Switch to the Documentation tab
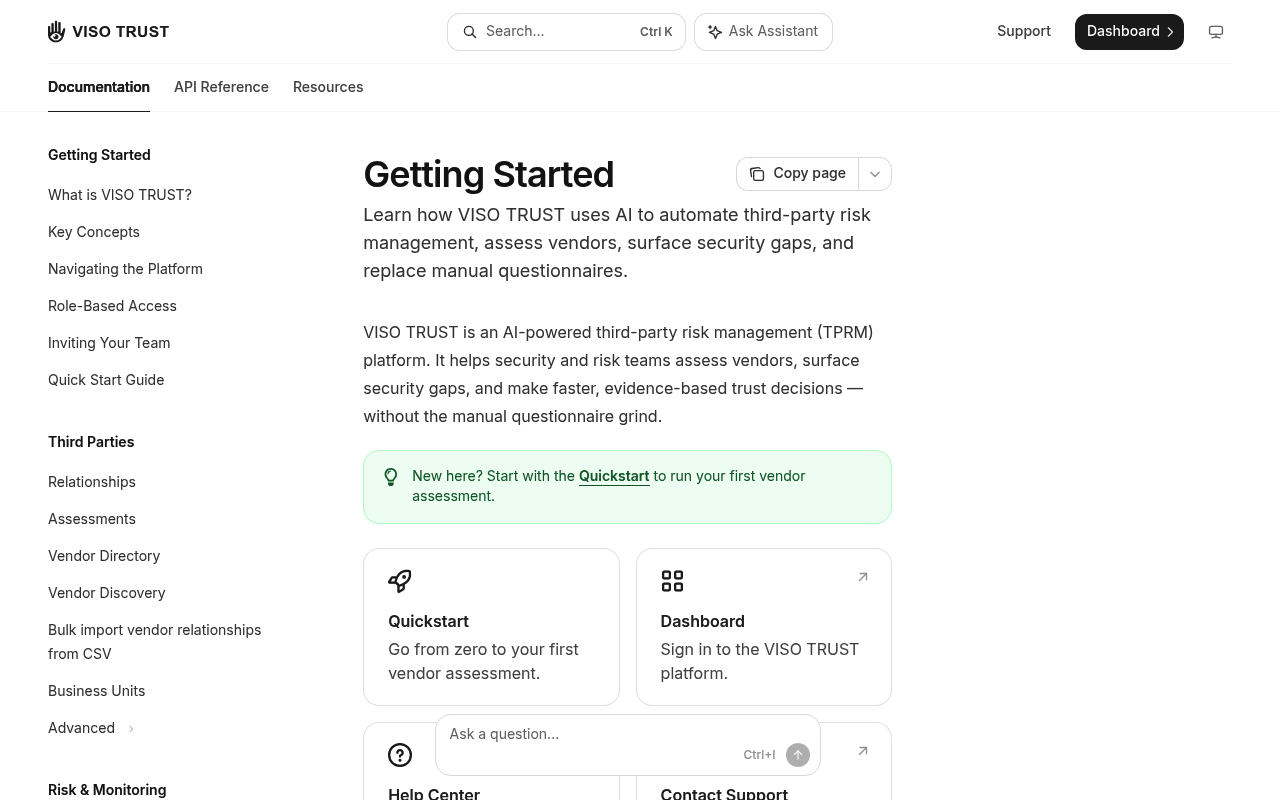Image resolution: width=1280 pixels, height=800 pixels. (x=99, y=87)
